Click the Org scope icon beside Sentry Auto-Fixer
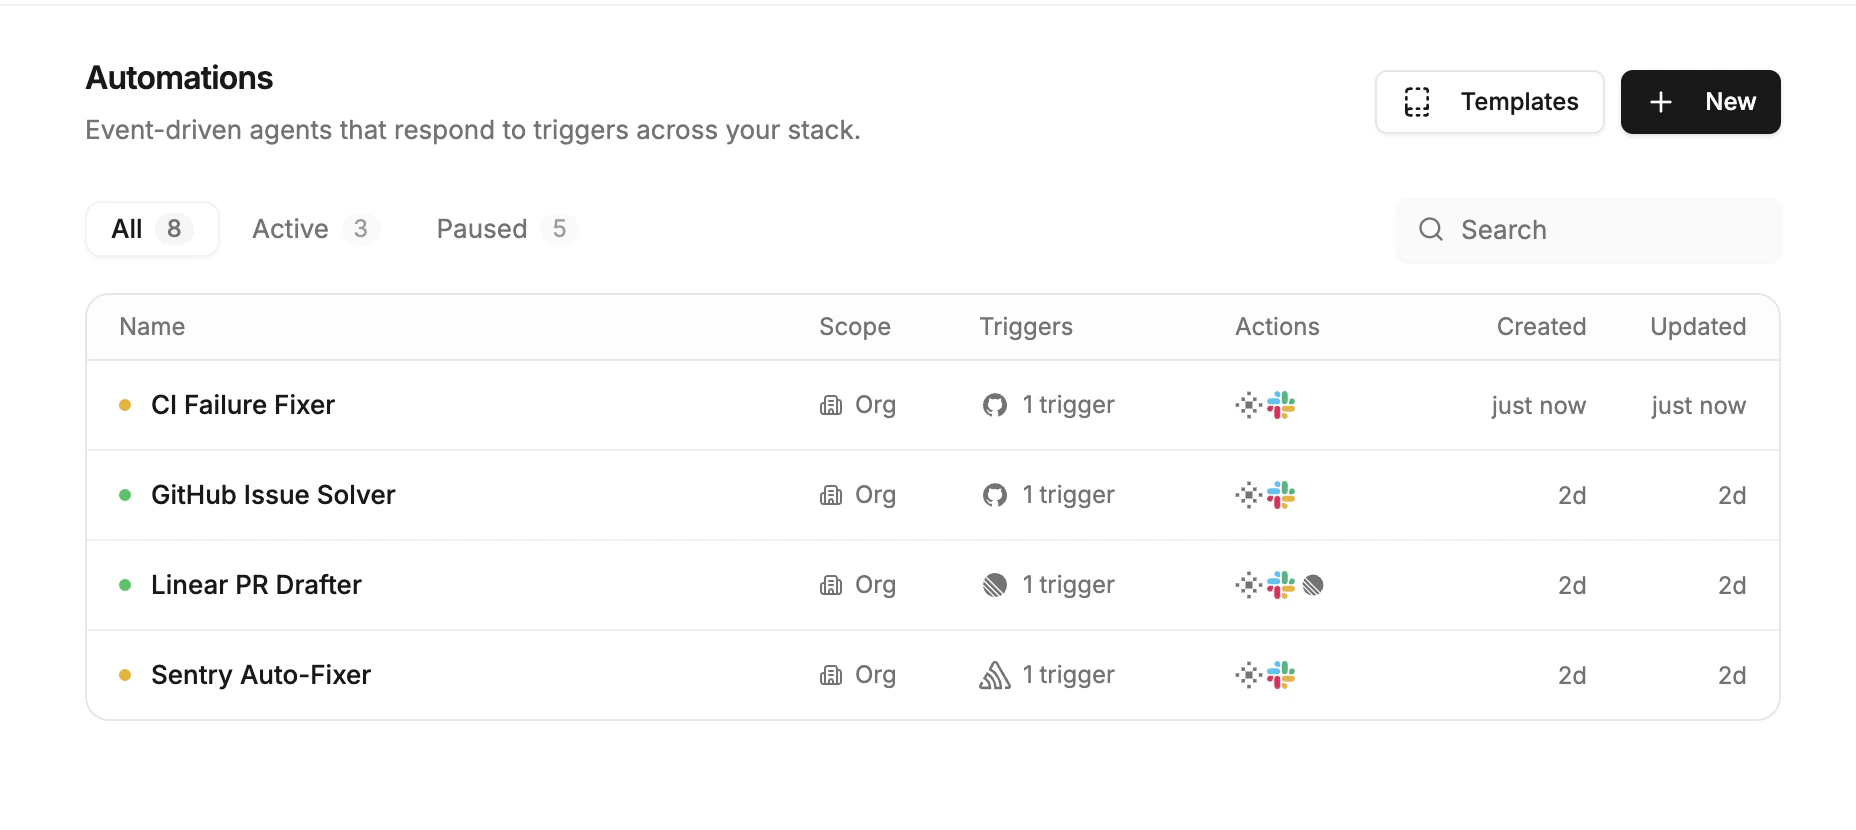This screenshot has height=830, width=1856. [x=831, y=675]
